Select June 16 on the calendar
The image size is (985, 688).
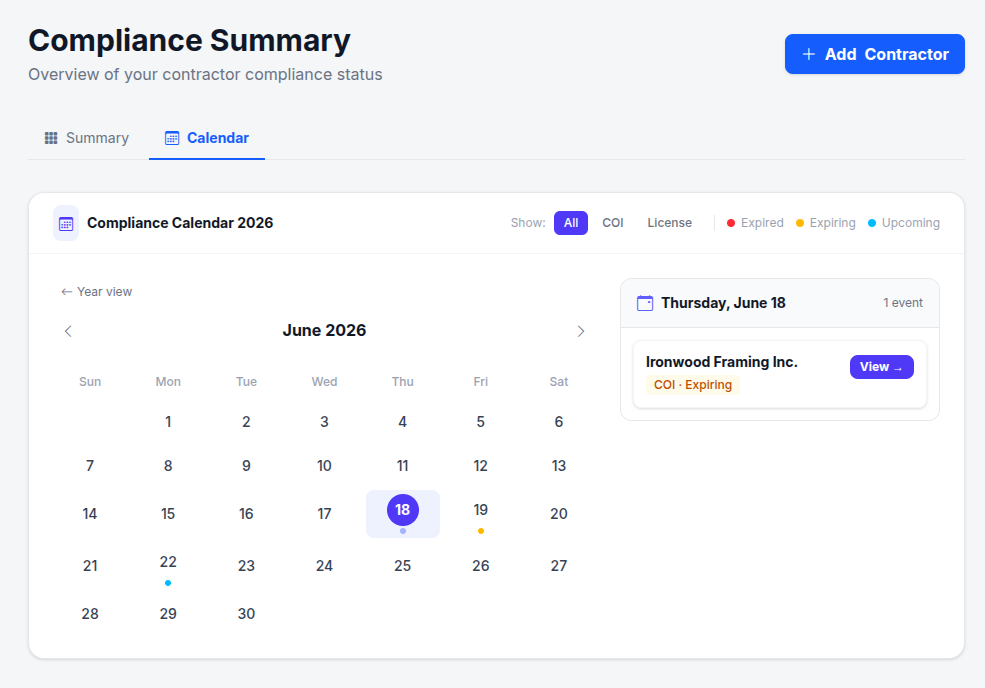[x=246, y=514]
